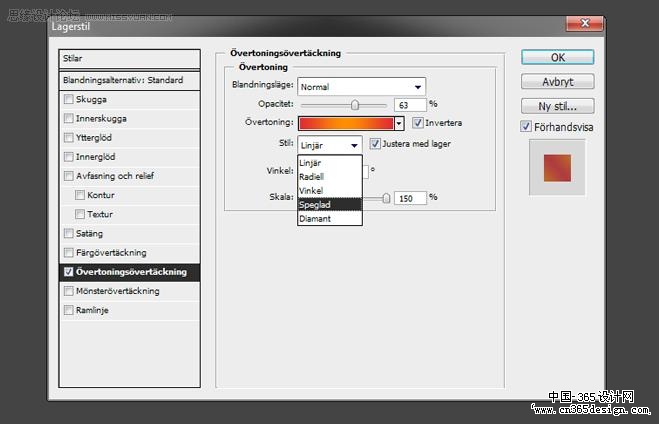The image size is (659, 424).
Task: Click the red-orange Övertoning gradient swatch
Action: coord(346,124)
